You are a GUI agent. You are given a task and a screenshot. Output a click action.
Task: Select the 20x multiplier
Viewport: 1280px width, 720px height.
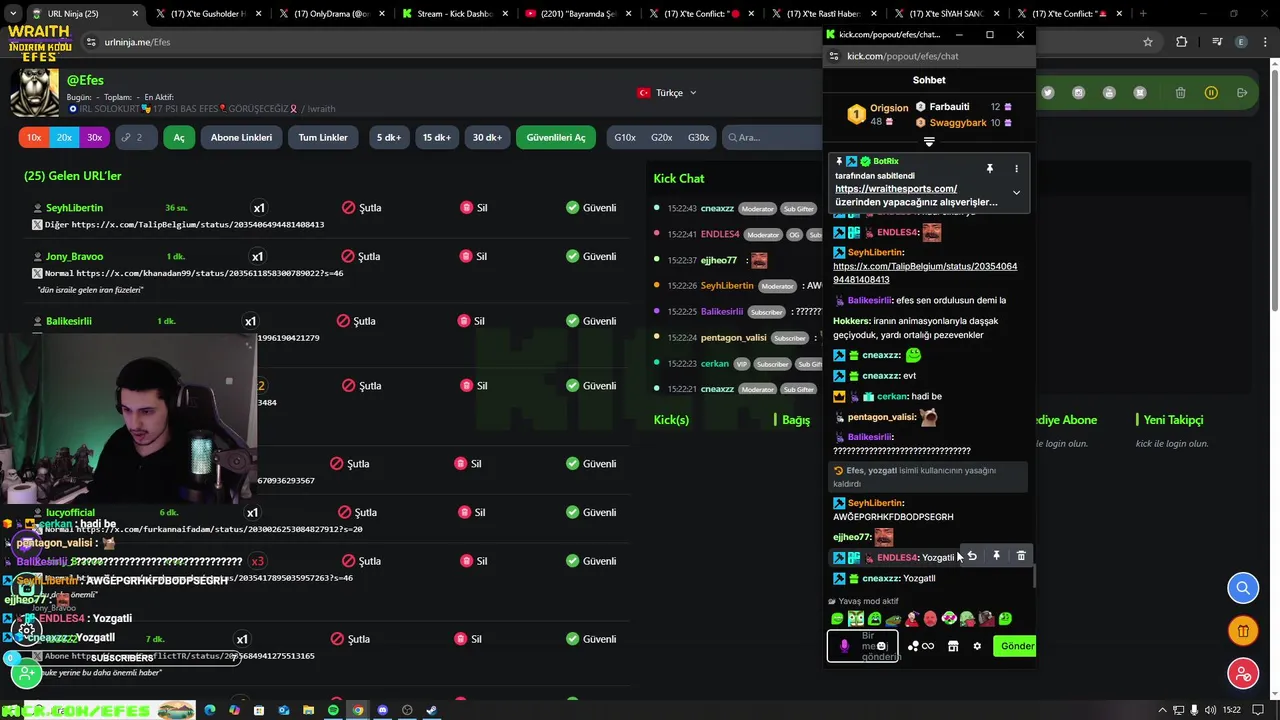click(64, 137)
